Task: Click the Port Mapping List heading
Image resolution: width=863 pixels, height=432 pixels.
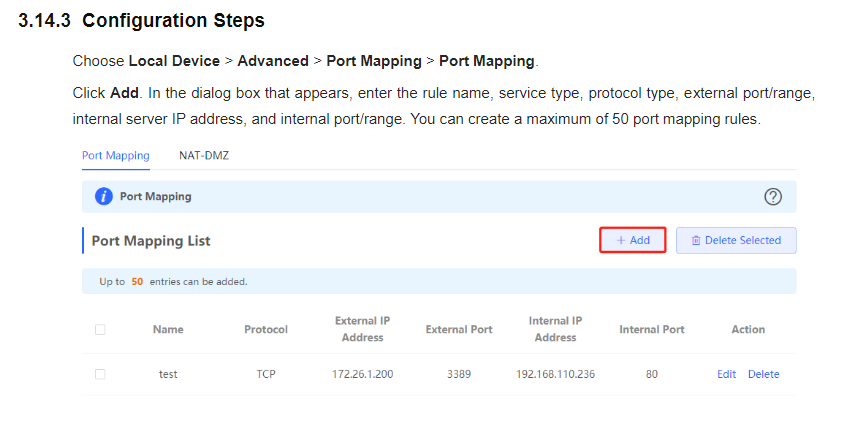Action: pos(151,241)
